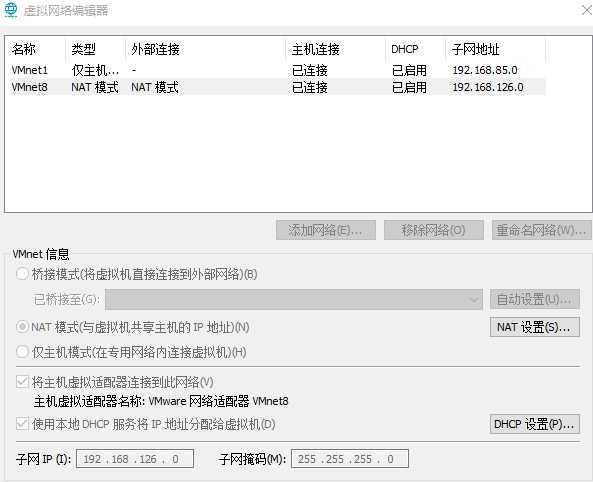Click the 添加网络(E)... button
Viewport: 593px width, 482px height.
(x=326, y=230)
